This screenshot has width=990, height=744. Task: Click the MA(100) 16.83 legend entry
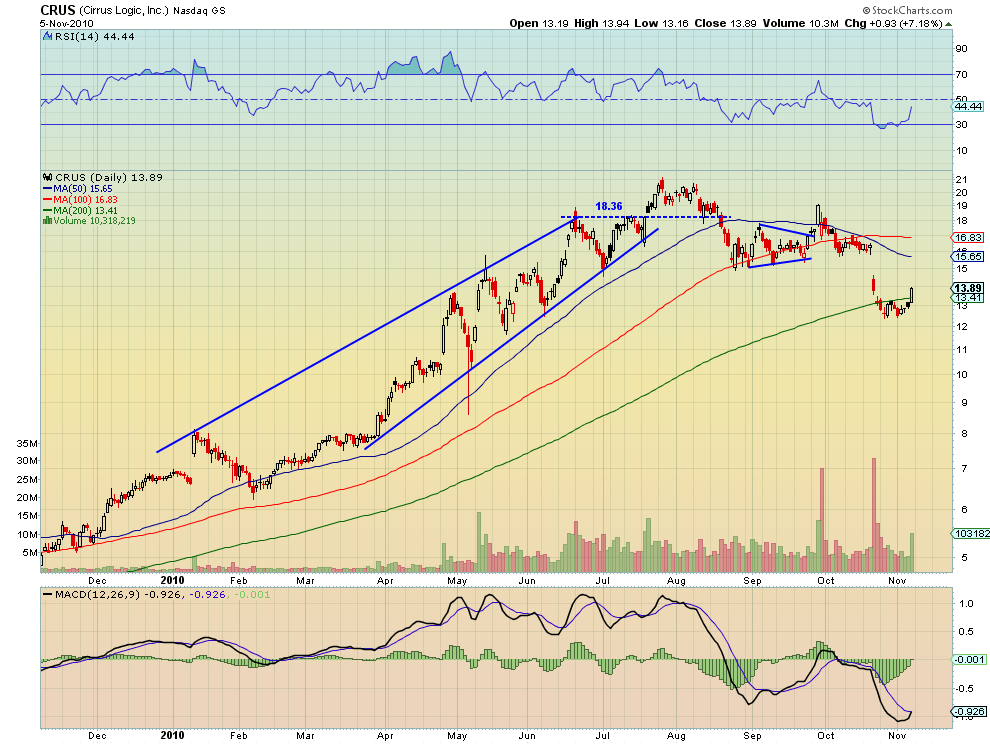(85, 200)
